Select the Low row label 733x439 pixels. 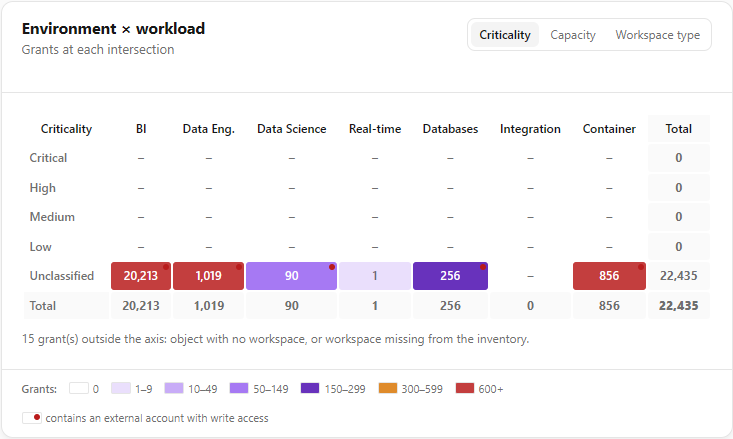pos(40,247)
